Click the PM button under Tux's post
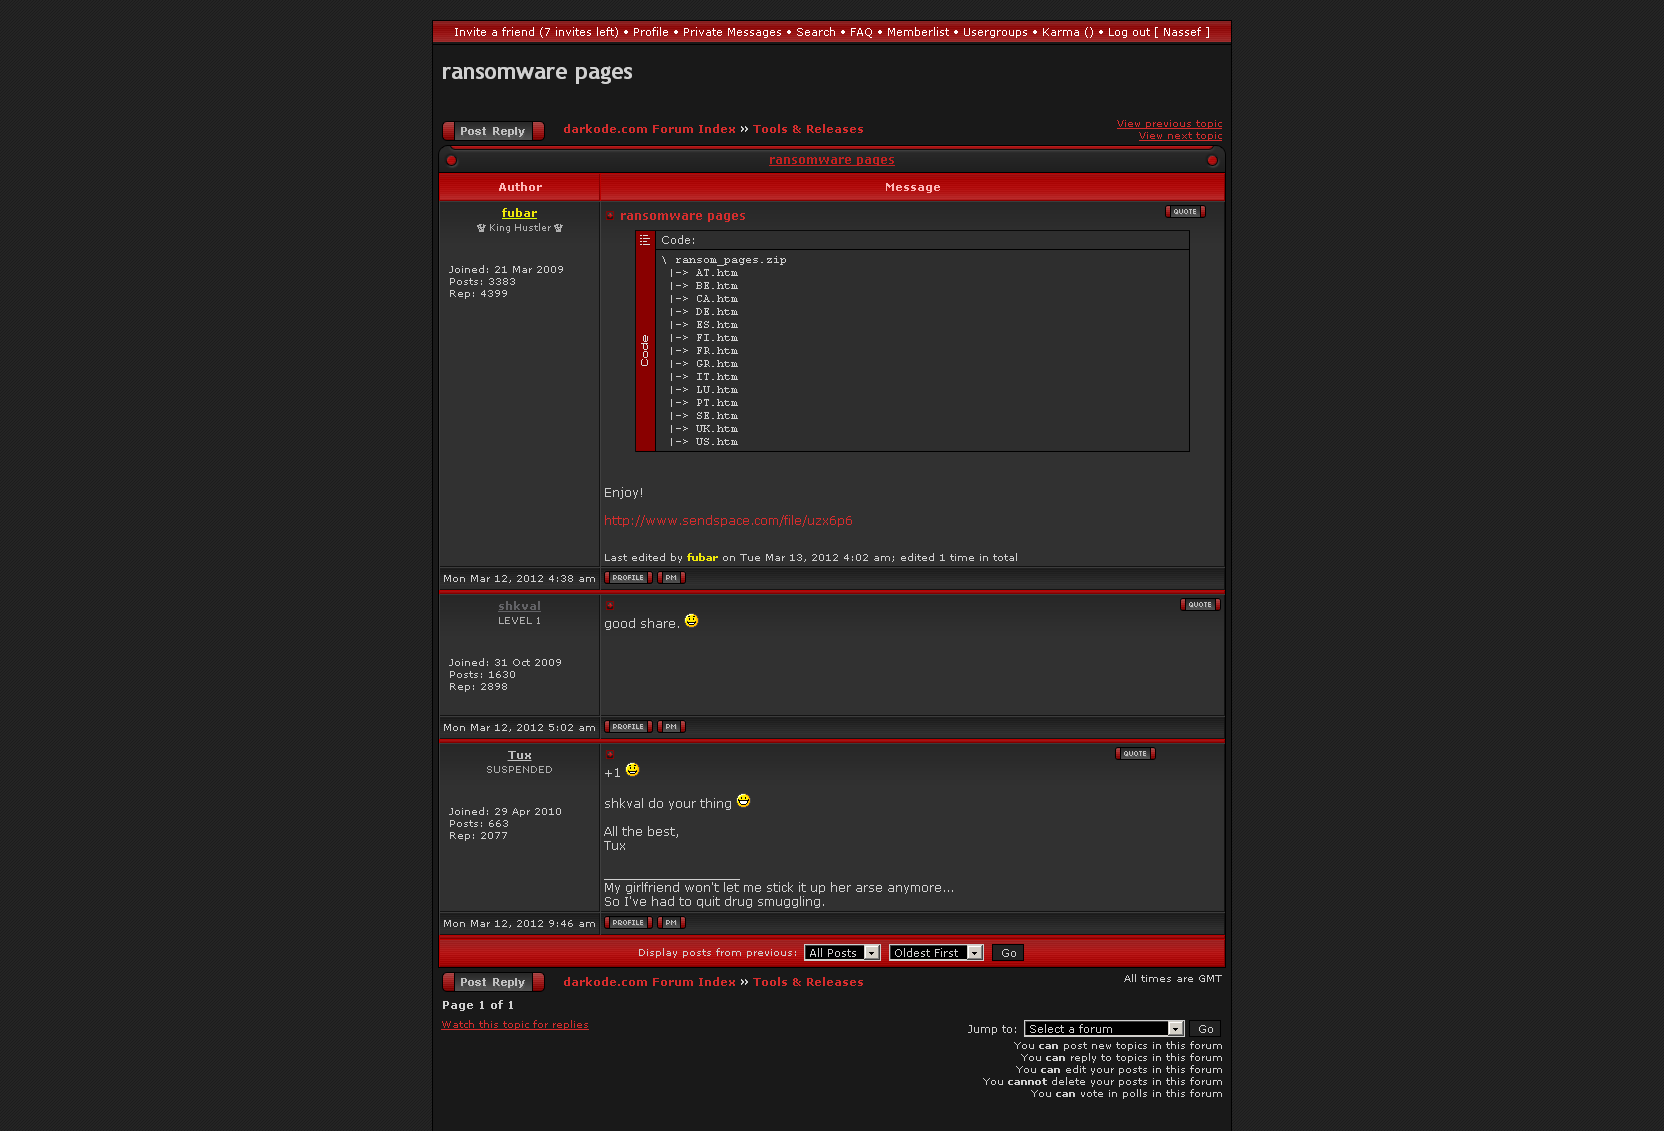The height and width of the screenshot is (1131, 1664). 671,923
